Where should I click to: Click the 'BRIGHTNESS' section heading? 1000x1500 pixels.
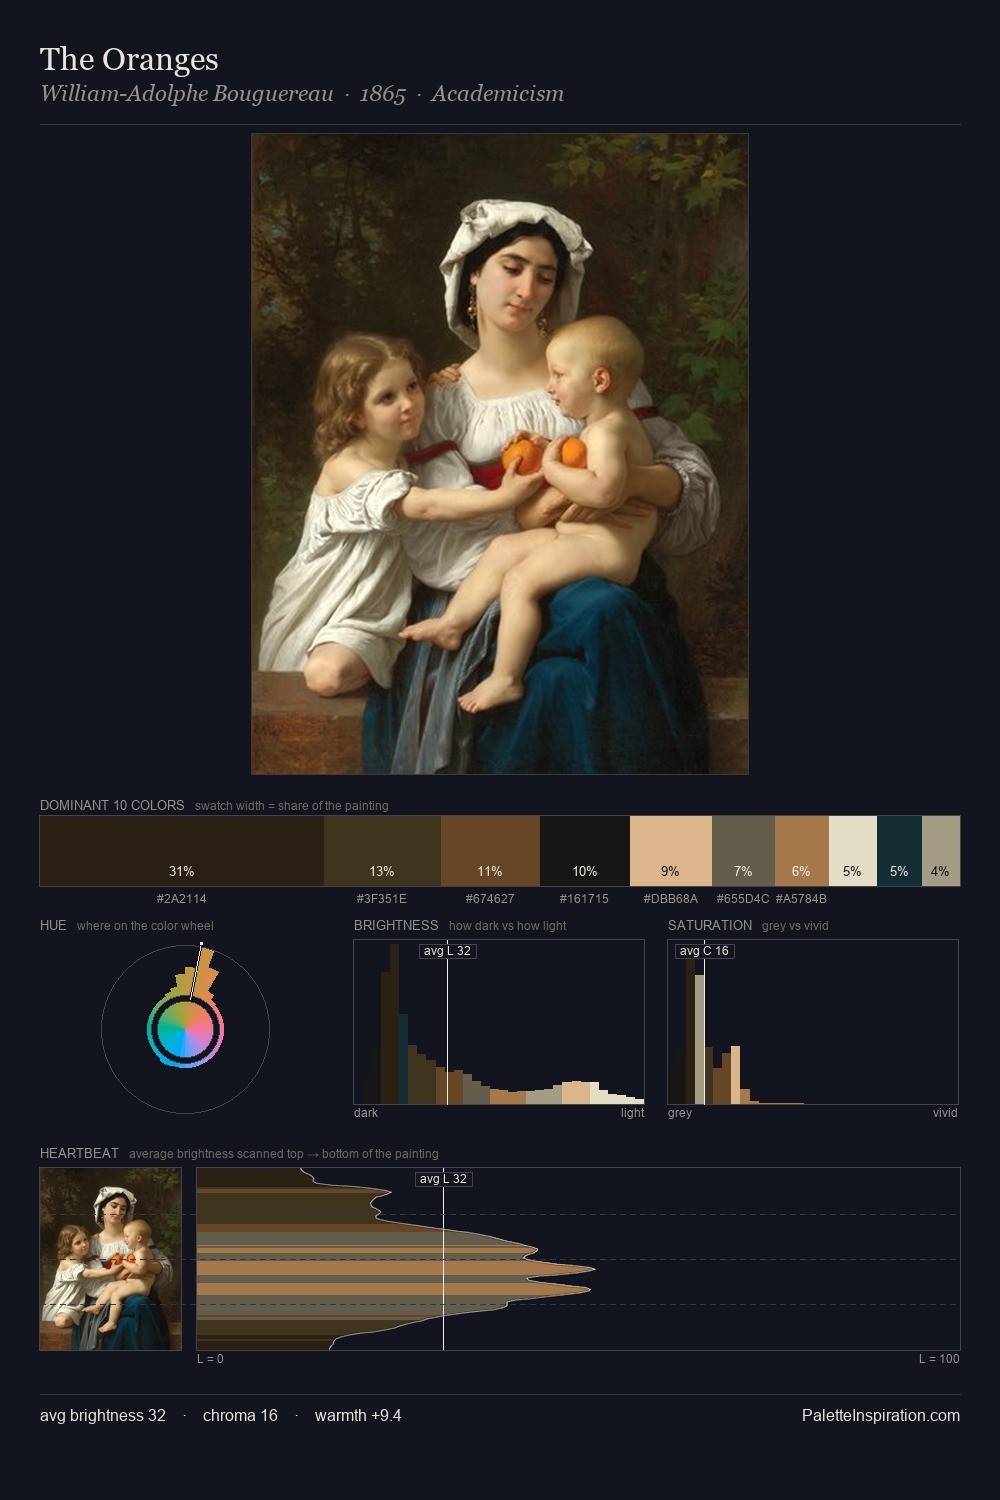pyautogui.click(x=396, y=925)
